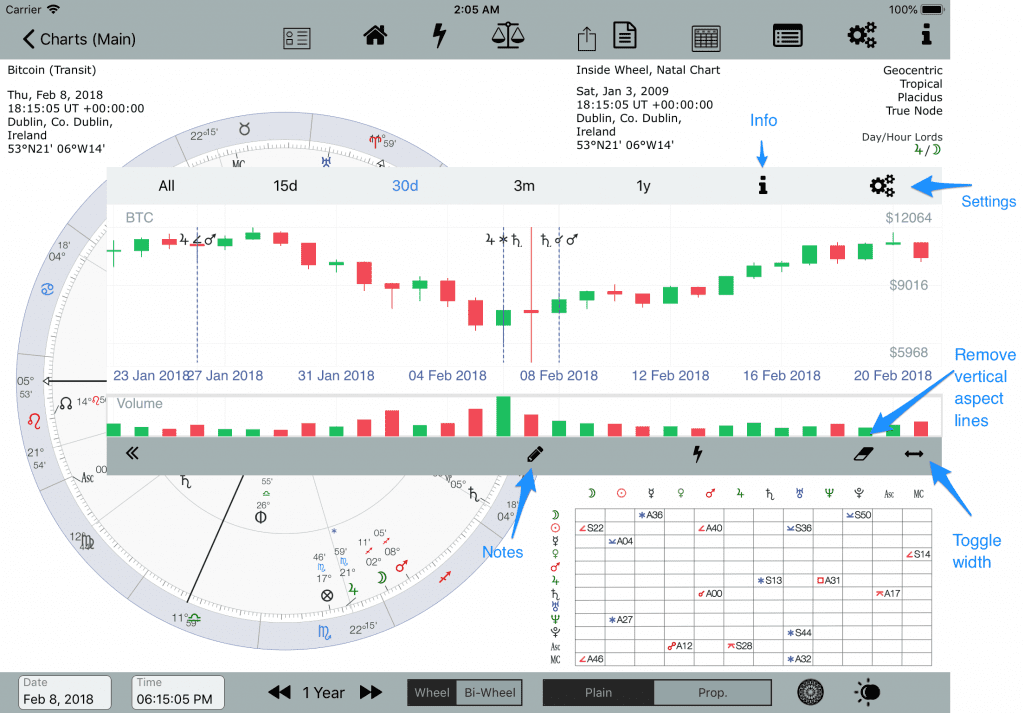Tap the Mars glyph on the wheel

[x=401, y=565]
